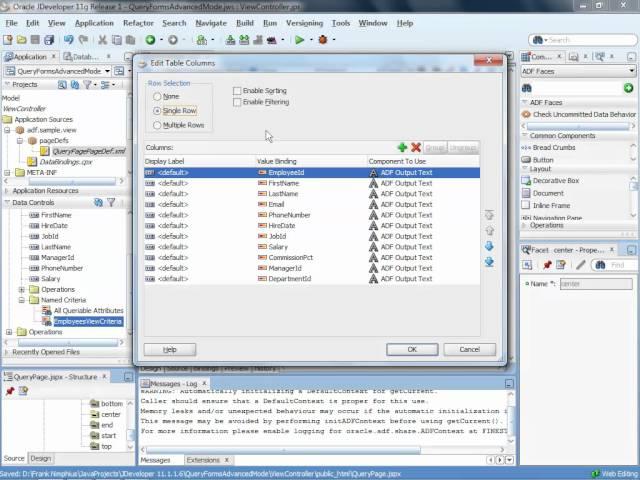Click the Forward navigation icon
Screen dimensions: 640x480
[173, 40]
